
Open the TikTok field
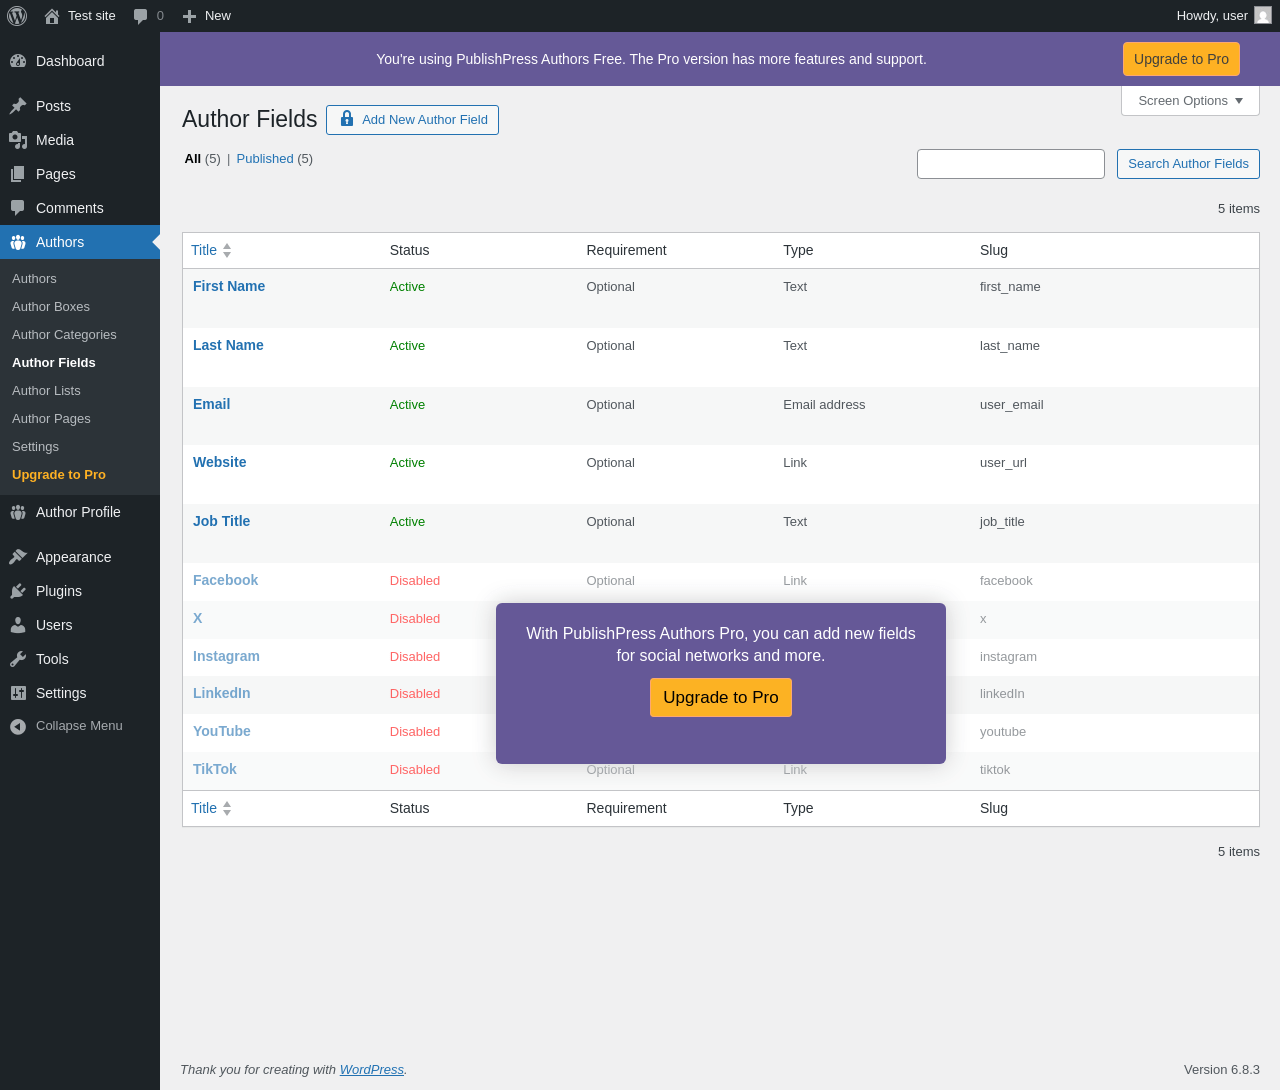214,769
